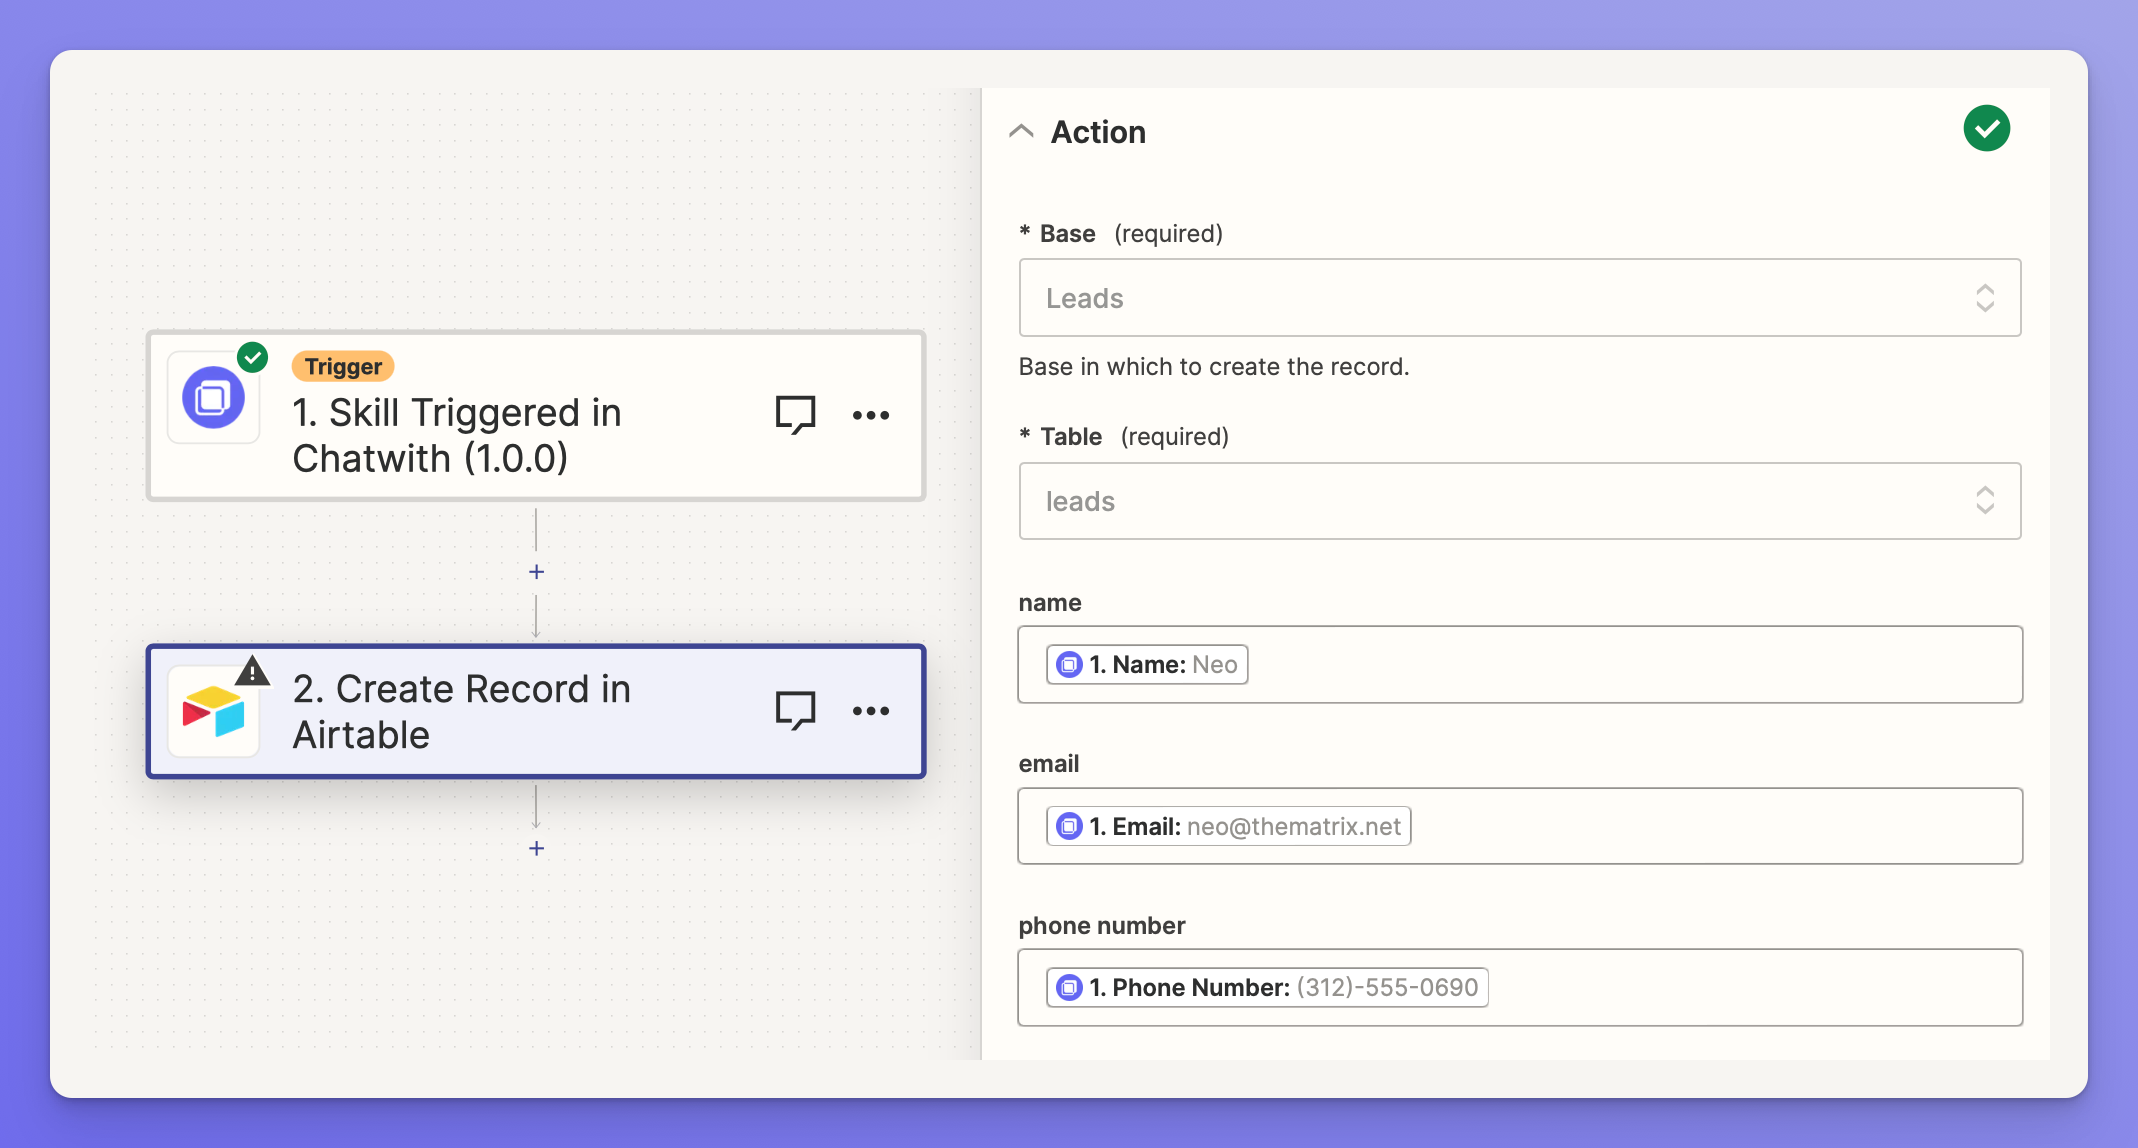This screenshot has height=1148, width=2138.
Task: Click the name input field
Action: tap(1630, 665)
